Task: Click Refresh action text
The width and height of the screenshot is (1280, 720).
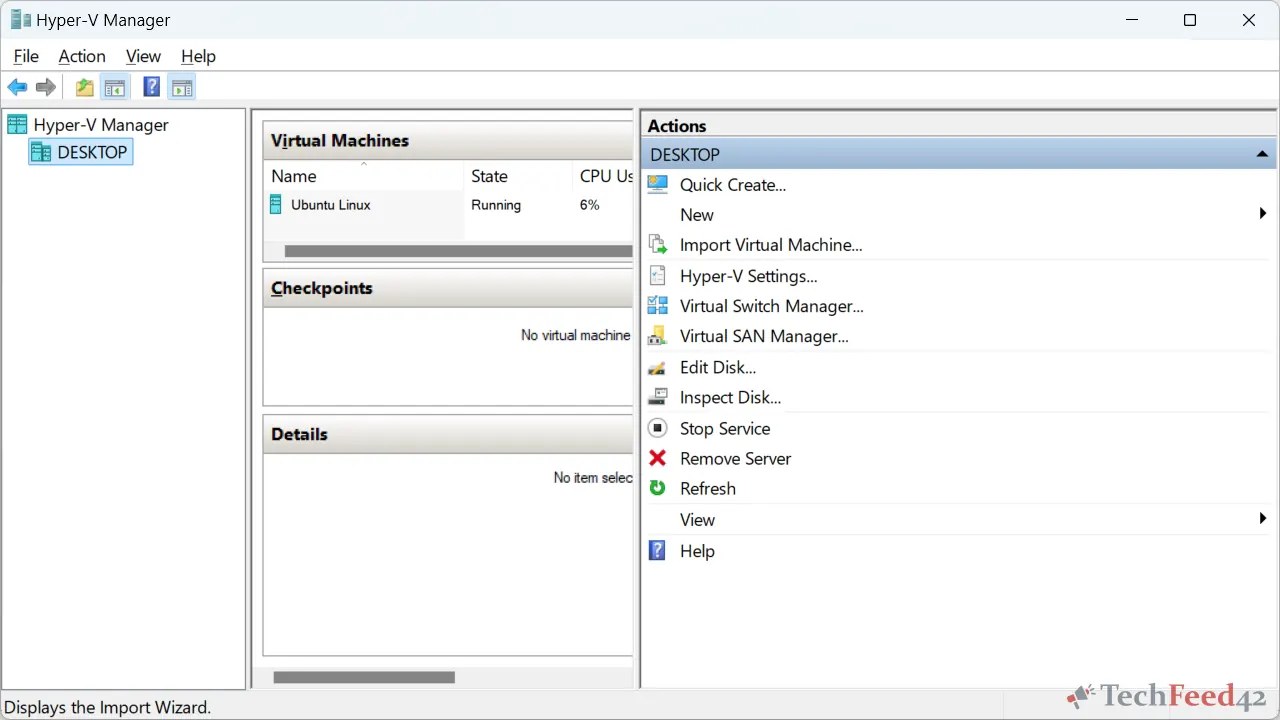Action: (x=708, y=488)
